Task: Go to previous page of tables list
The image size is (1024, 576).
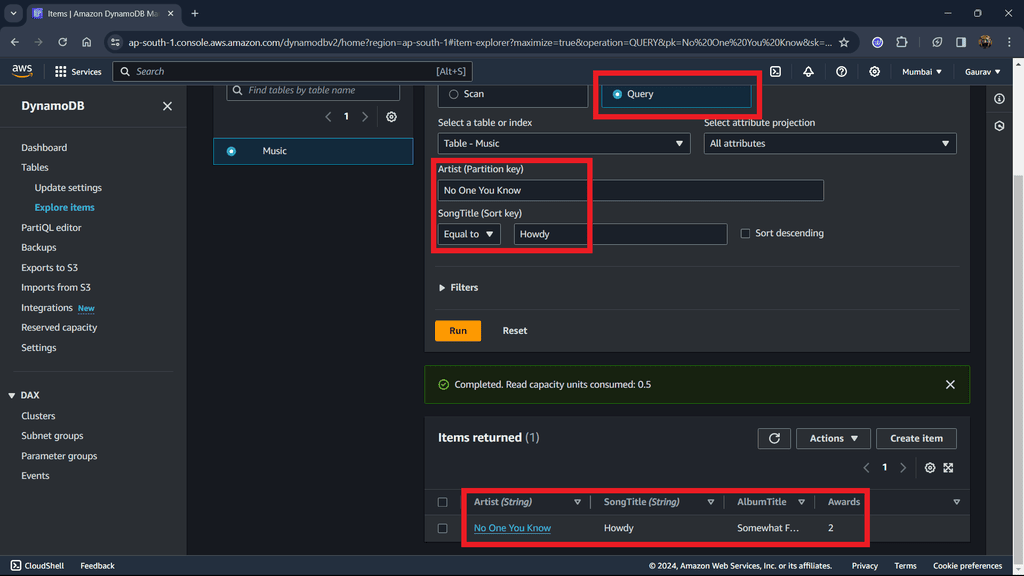Action: [x=328, y=117]
